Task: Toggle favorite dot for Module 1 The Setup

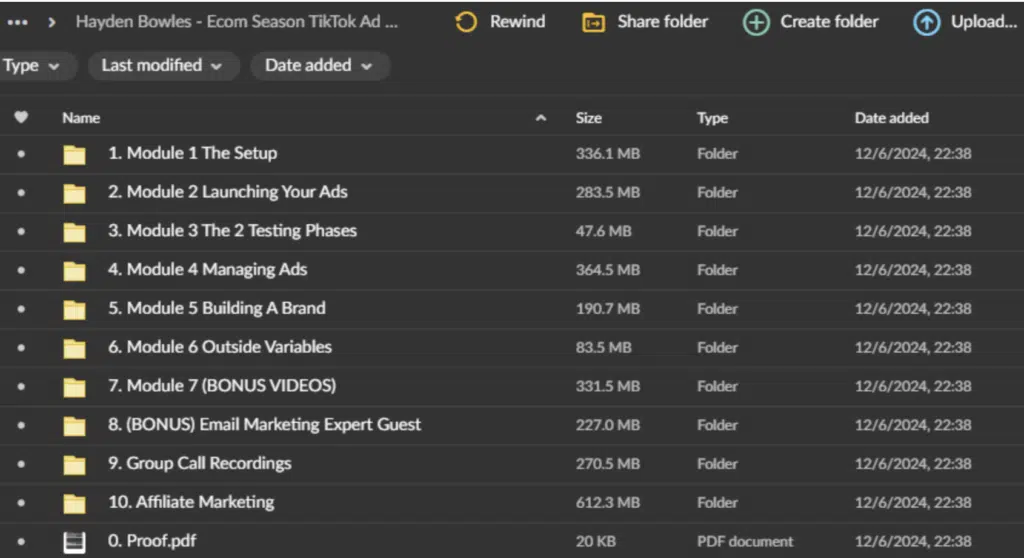Action: click(x=21, y=154)
